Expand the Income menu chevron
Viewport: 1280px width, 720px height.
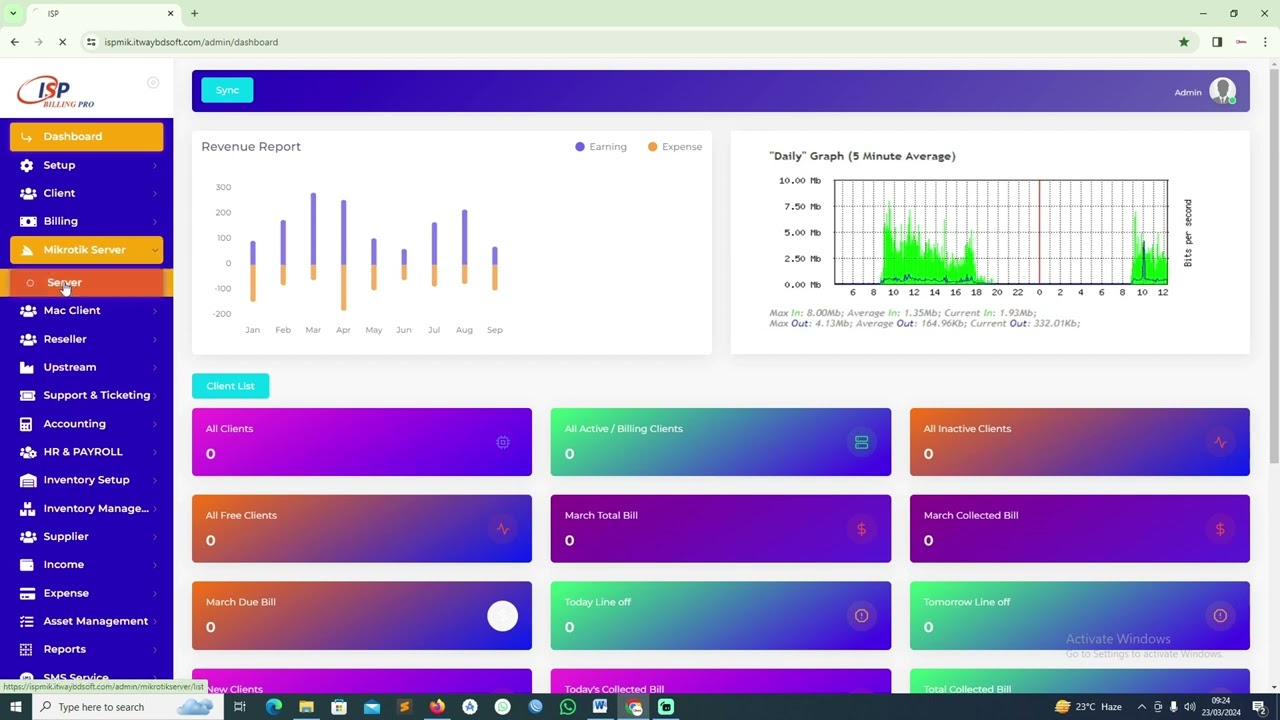click(155, 565)
